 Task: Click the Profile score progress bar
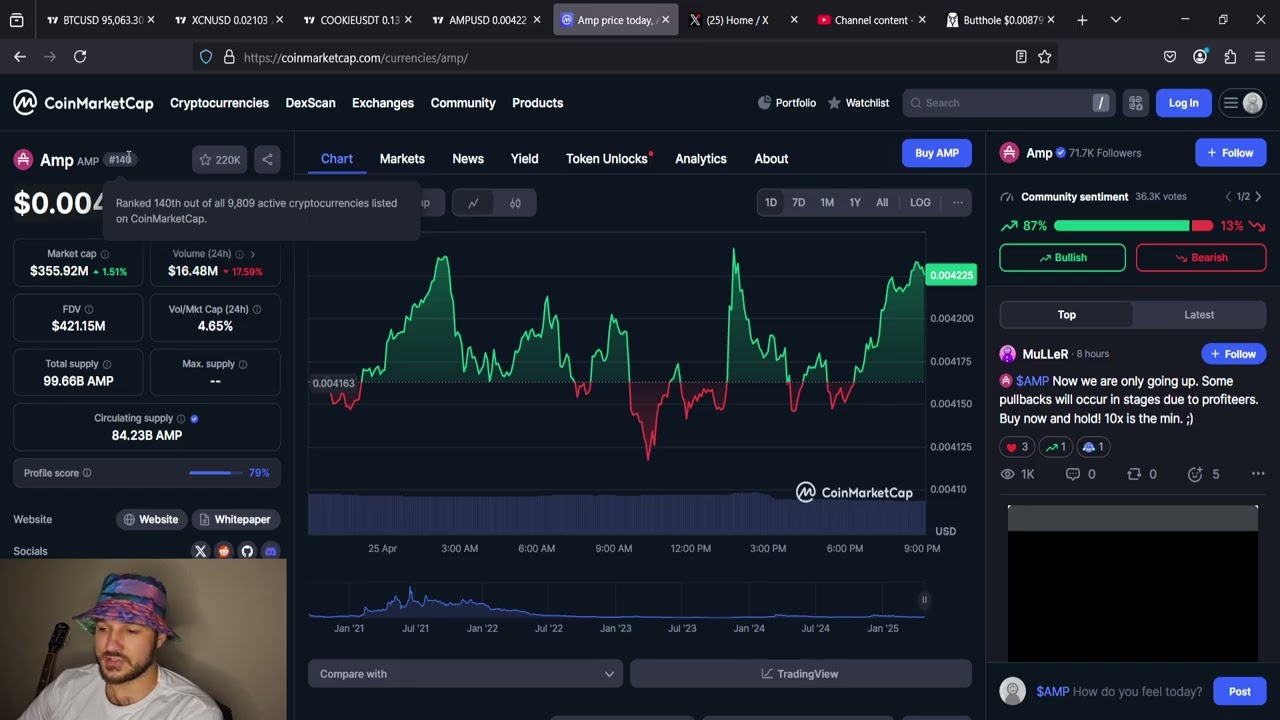point(215,473)
